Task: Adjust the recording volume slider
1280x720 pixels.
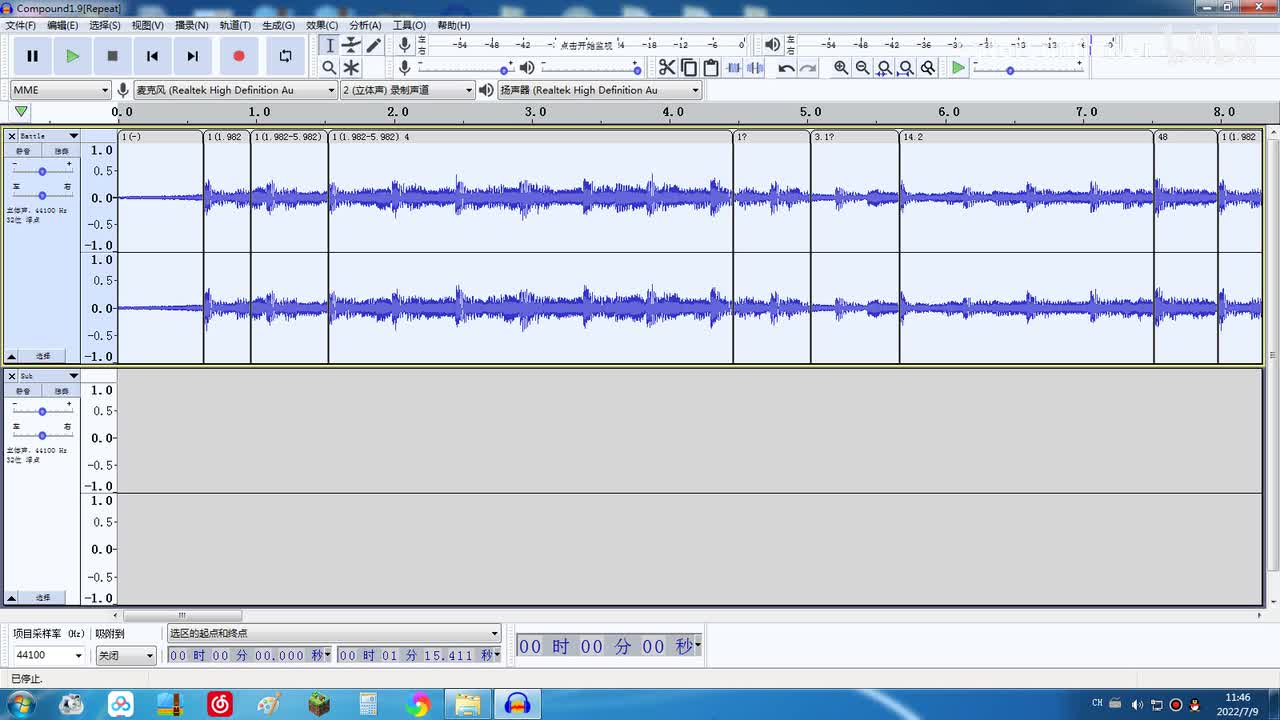Action: click(466, 69)
